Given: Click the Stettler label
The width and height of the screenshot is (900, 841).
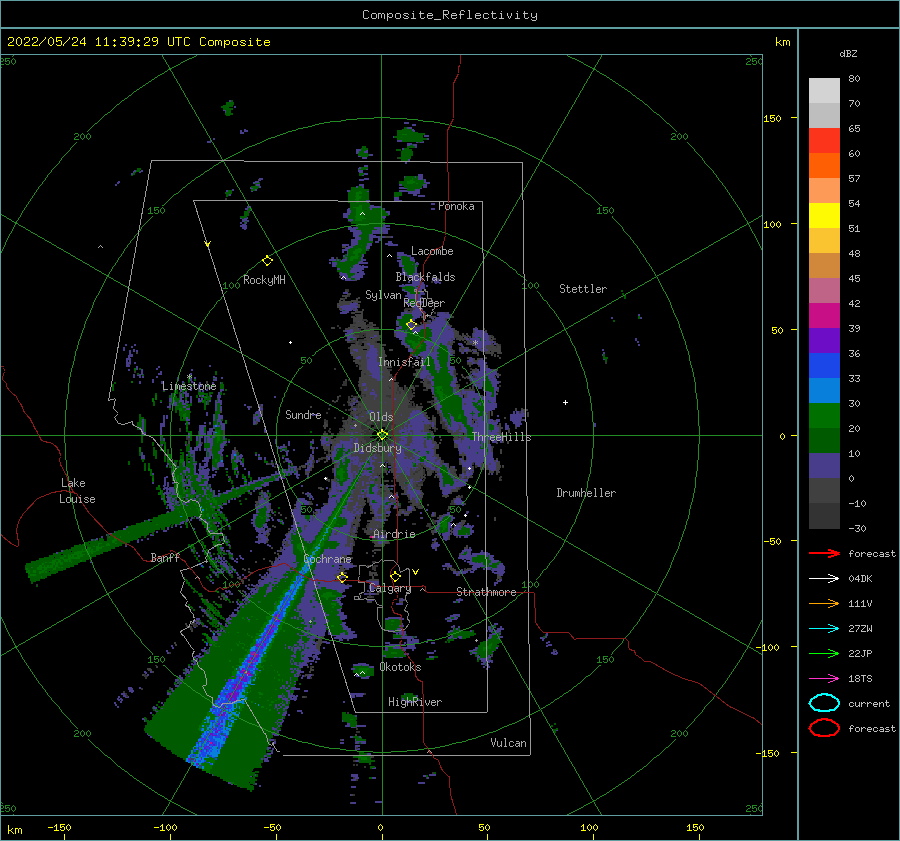Looking at the screenshot, I should point(583,289).
